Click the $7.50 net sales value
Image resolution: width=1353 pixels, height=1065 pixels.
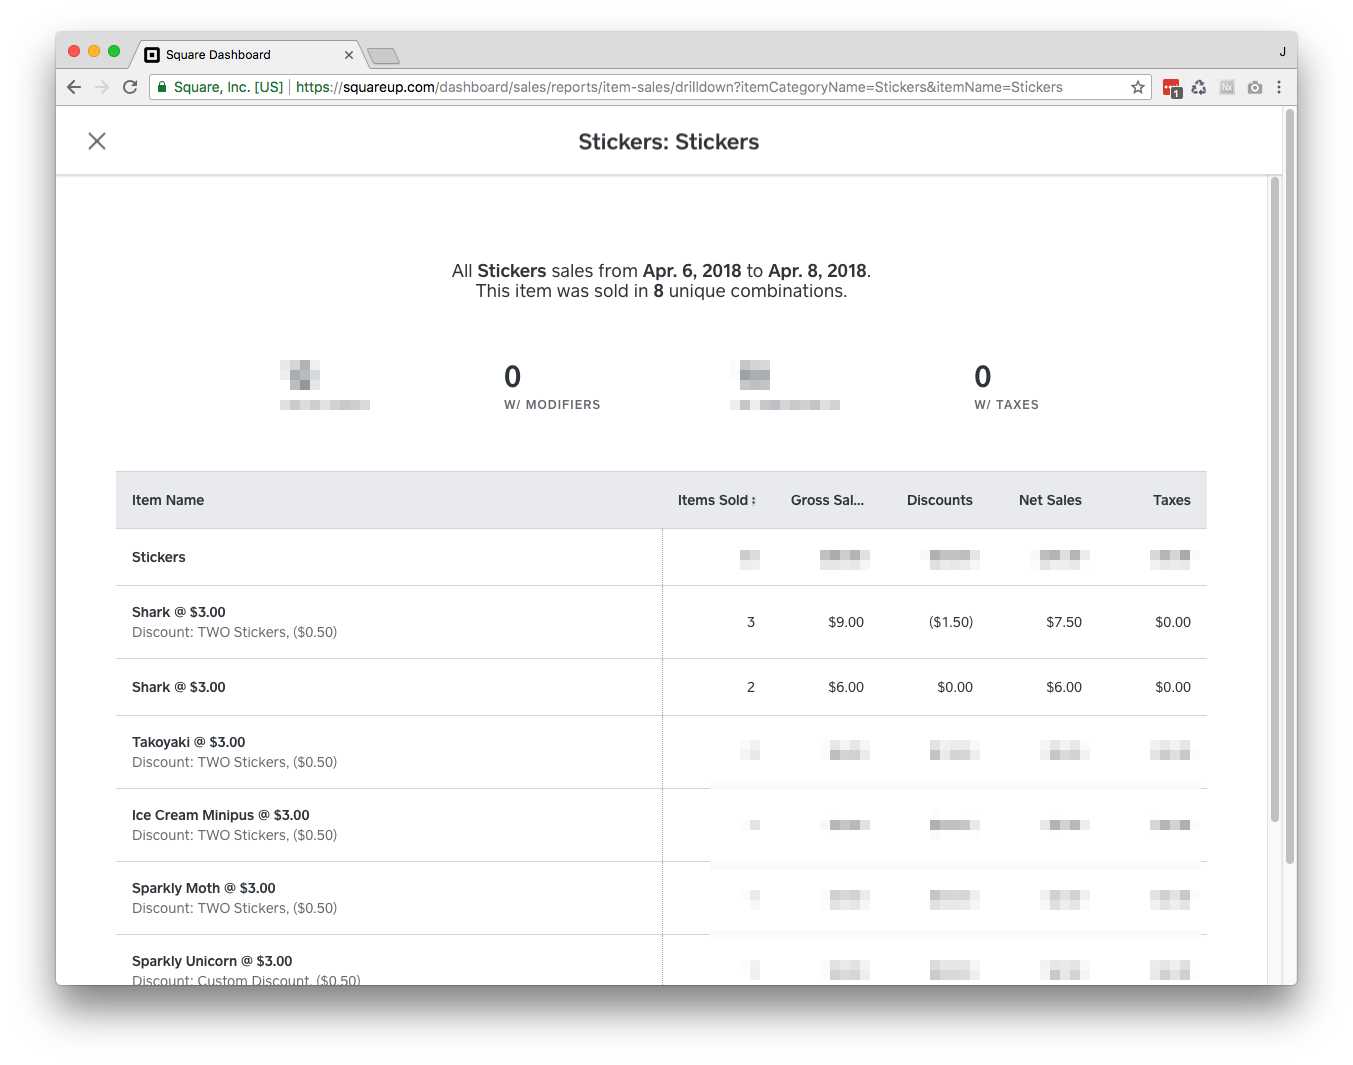(x=1064, y=622)
